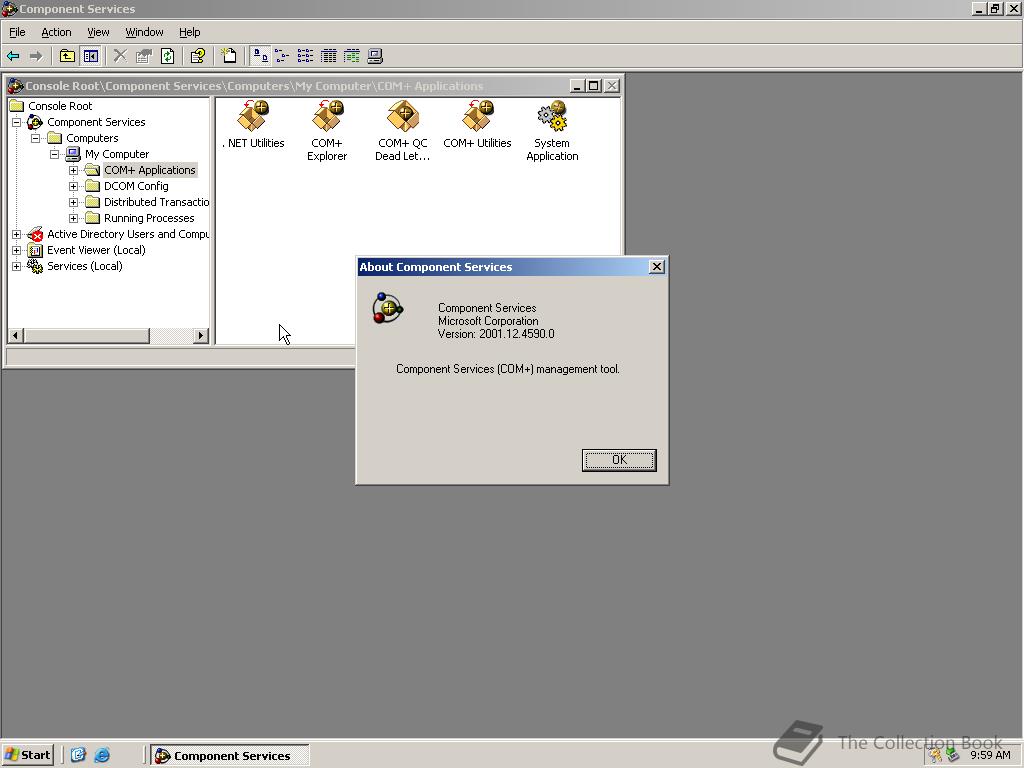This screenshot has width=1024, height=768.
Task: Collapse the Computers node
Action: 36,138
